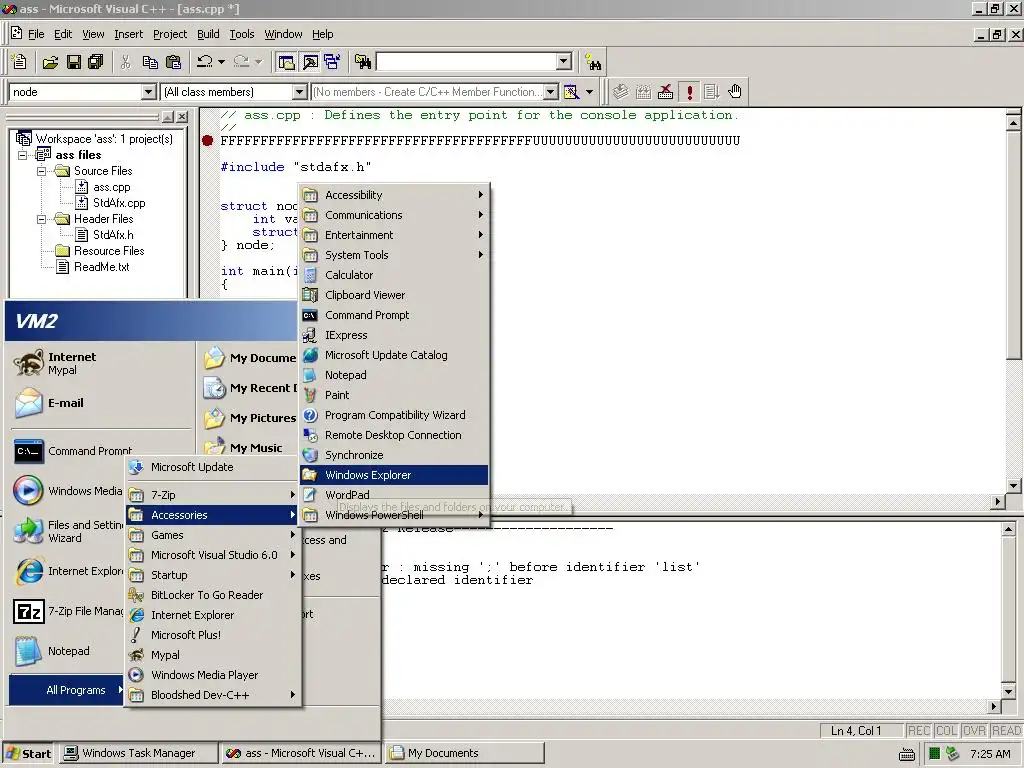
Task: Collapse the 'ass files' tree node
Action: pyautogui.click(x=23, y=155)
